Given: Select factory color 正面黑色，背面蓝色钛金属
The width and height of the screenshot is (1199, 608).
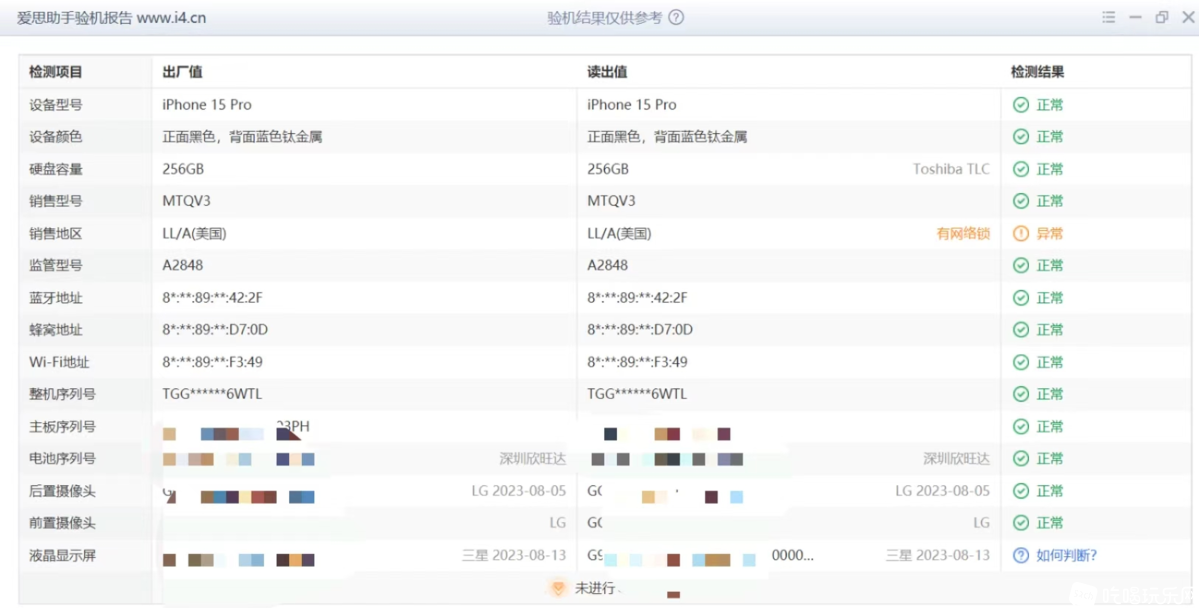Looking at the screenshot, I should tap(242, 137).
